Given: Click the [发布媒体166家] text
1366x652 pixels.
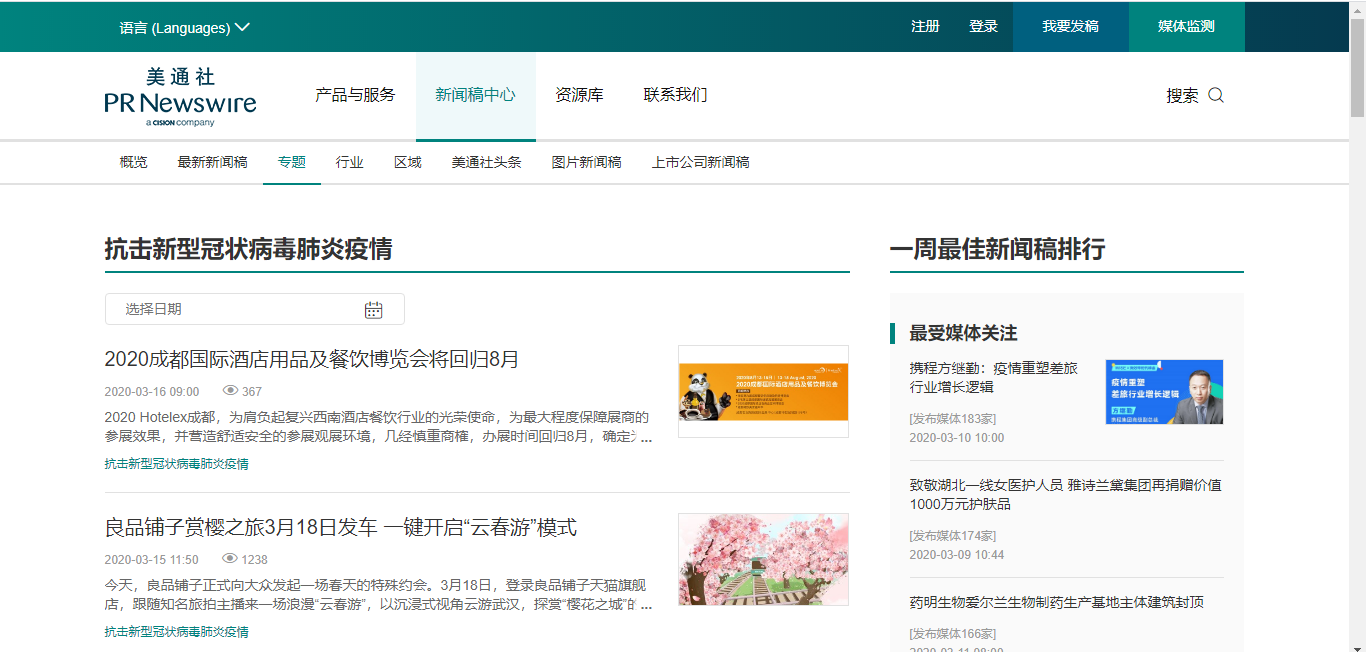Looking at the screenshot, I should tap(952, 634).
